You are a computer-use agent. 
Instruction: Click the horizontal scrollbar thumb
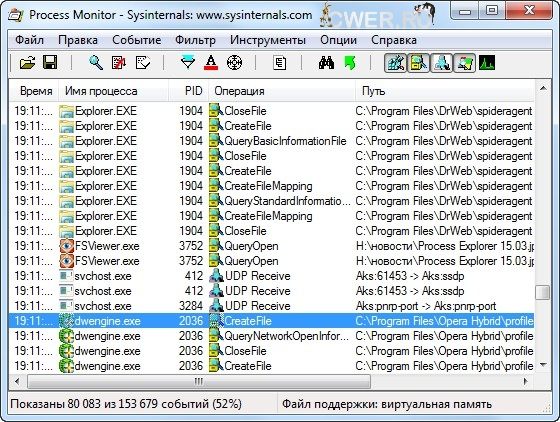point(199,381)
